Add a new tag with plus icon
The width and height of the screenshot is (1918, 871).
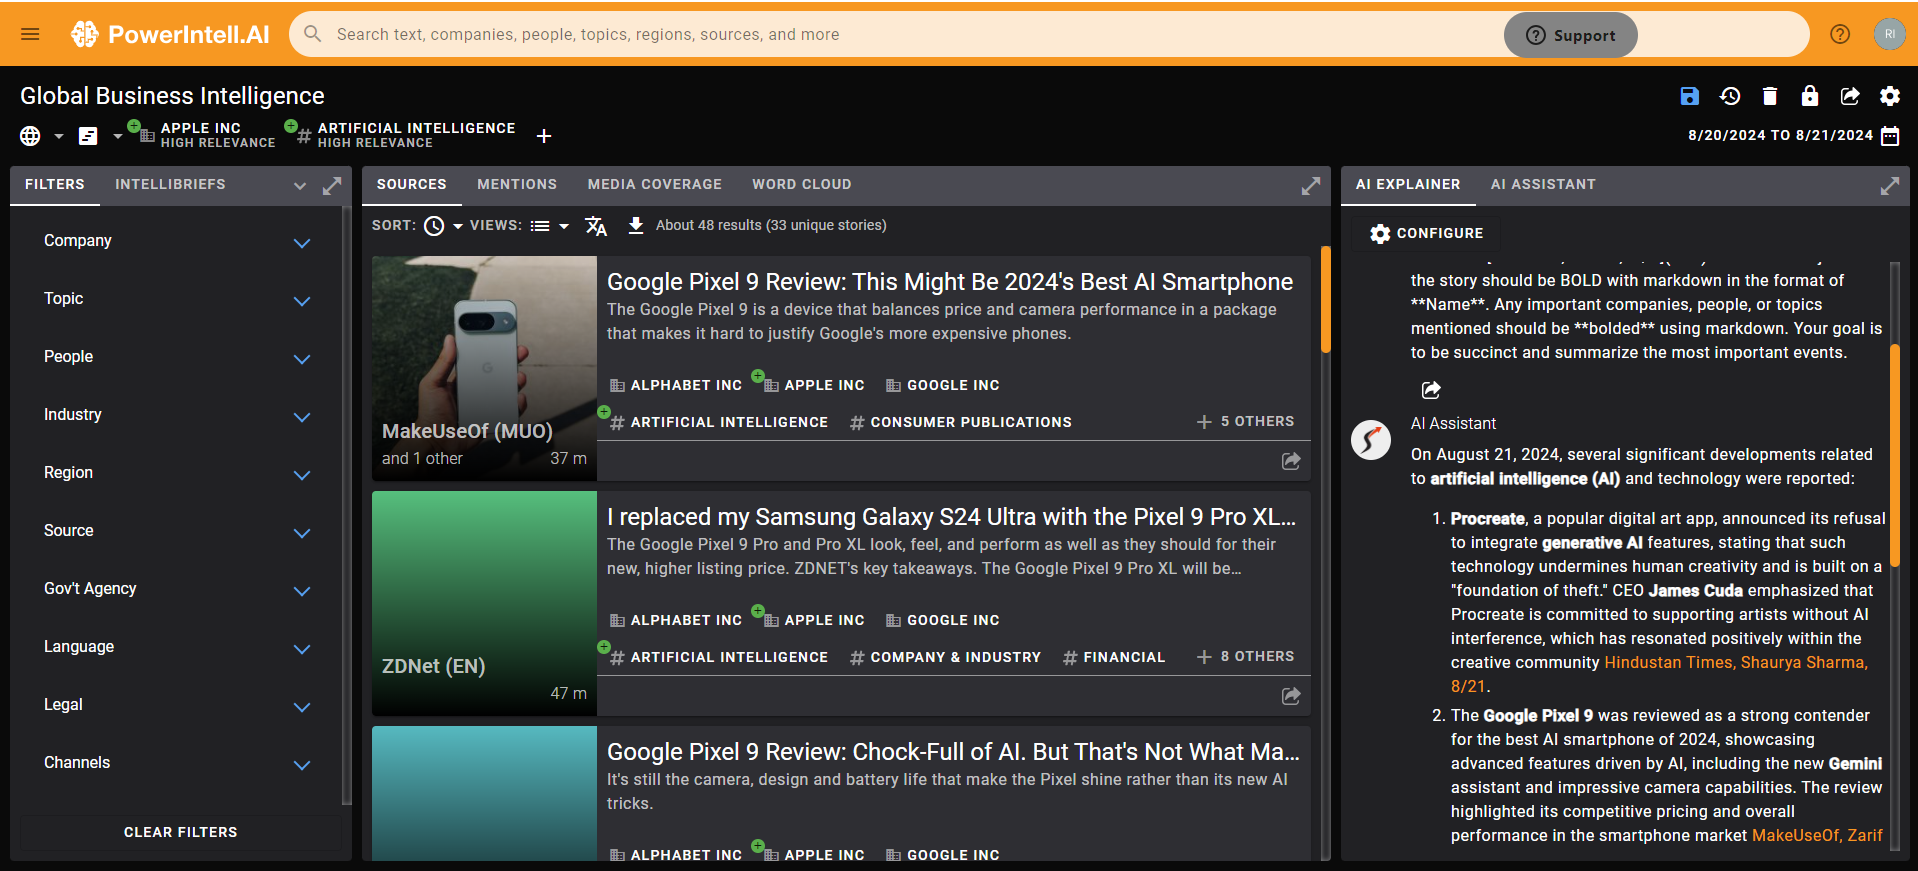[544, 136]
